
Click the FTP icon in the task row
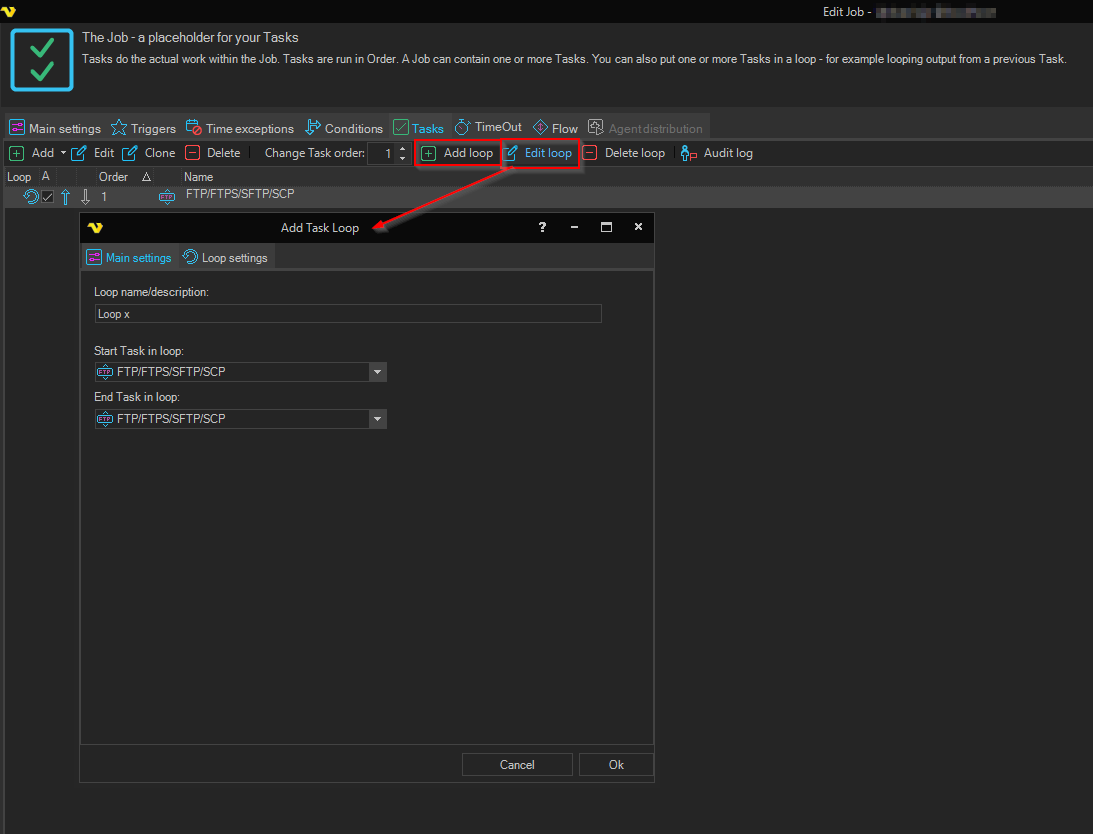(x=167, y=197)
